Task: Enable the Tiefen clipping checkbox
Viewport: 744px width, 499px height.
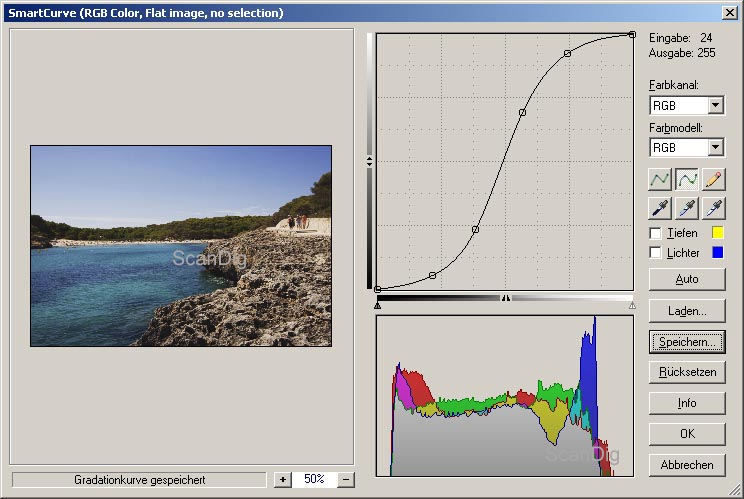Action: click(656, 233)
